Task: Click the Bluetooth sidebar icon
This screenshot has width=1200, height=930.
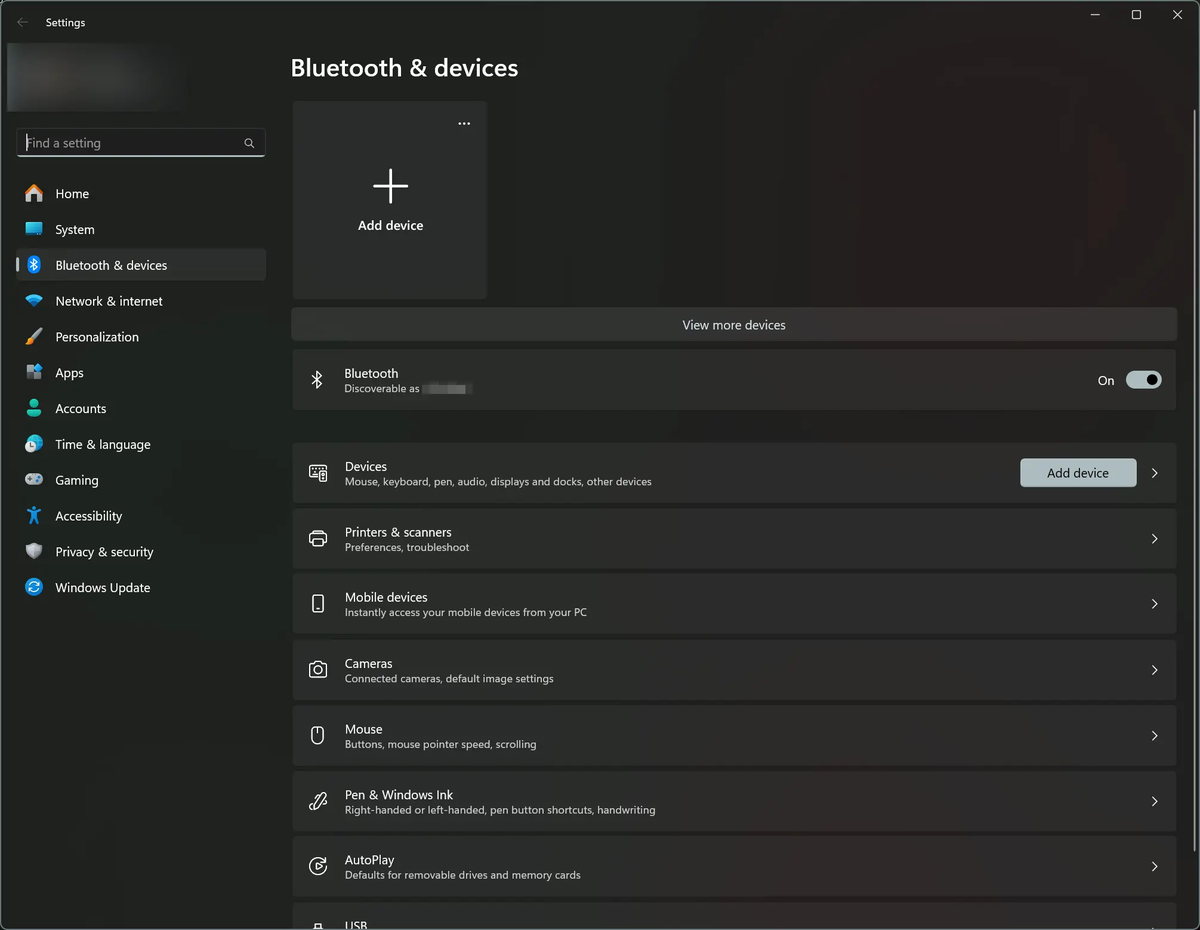Action: pyautogui.click(x=34, y=265)
